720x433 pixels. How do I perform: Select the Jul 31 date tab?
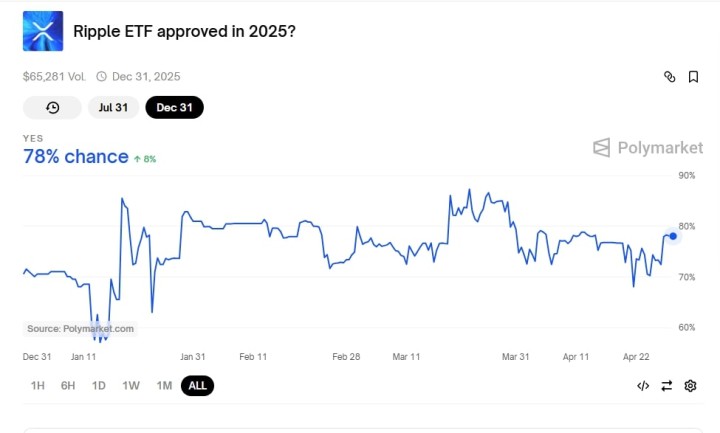tap(112, 108)
